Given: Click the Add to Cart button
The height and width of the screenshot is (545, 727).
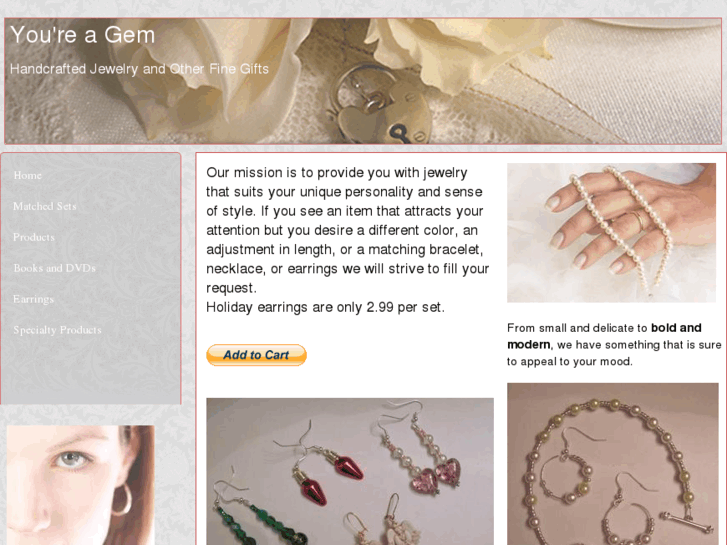Looking at the screenshot, I should coord(256,355).
